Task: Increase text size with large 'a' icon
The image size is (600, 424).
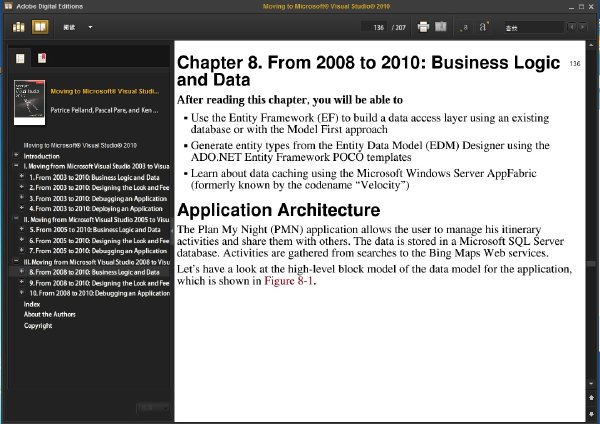Action: coord(484,26)
